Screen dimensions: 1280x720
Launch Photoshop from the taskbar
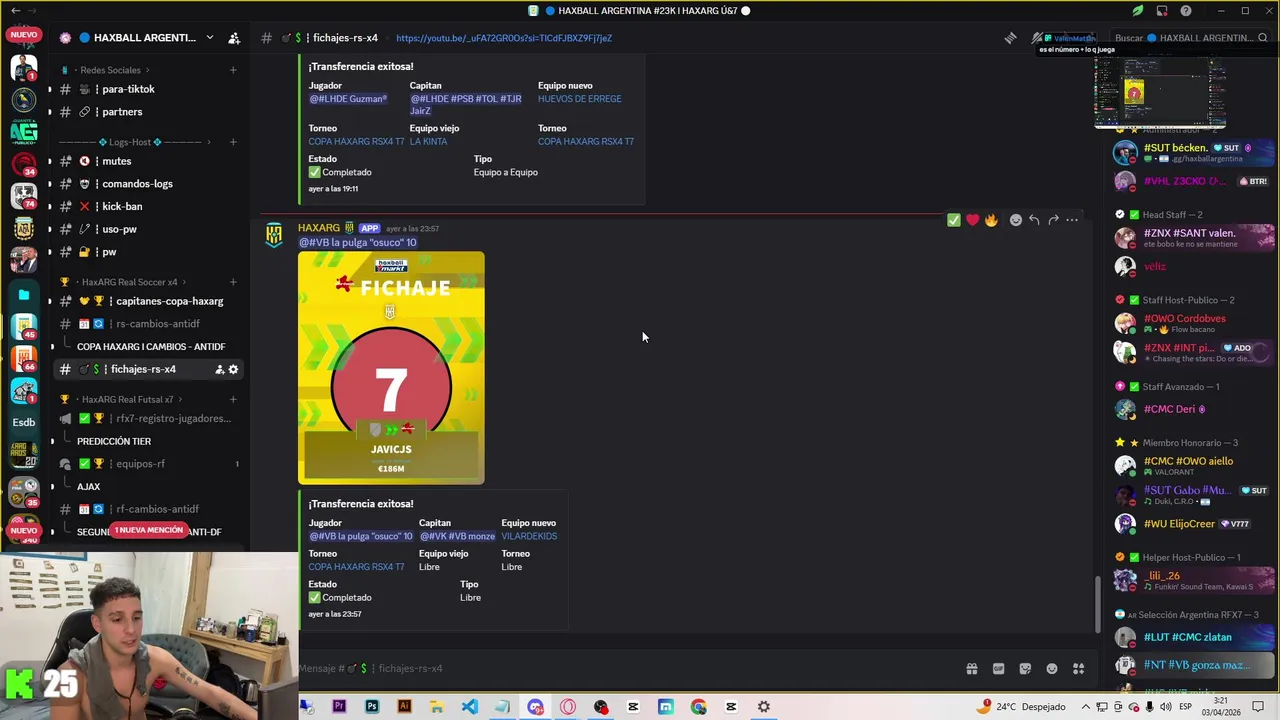(372, 707)
